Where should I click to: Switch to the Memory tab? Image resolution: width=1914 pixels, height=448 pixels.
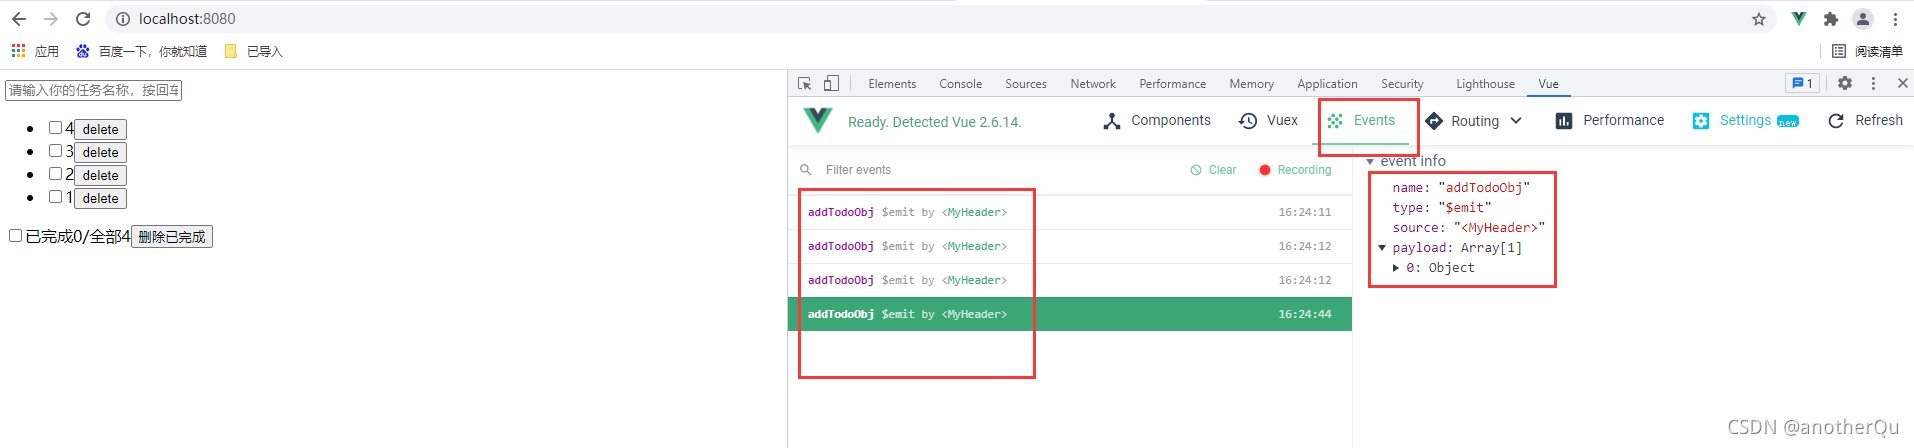pyautogui.click(x=1251, y=84)
